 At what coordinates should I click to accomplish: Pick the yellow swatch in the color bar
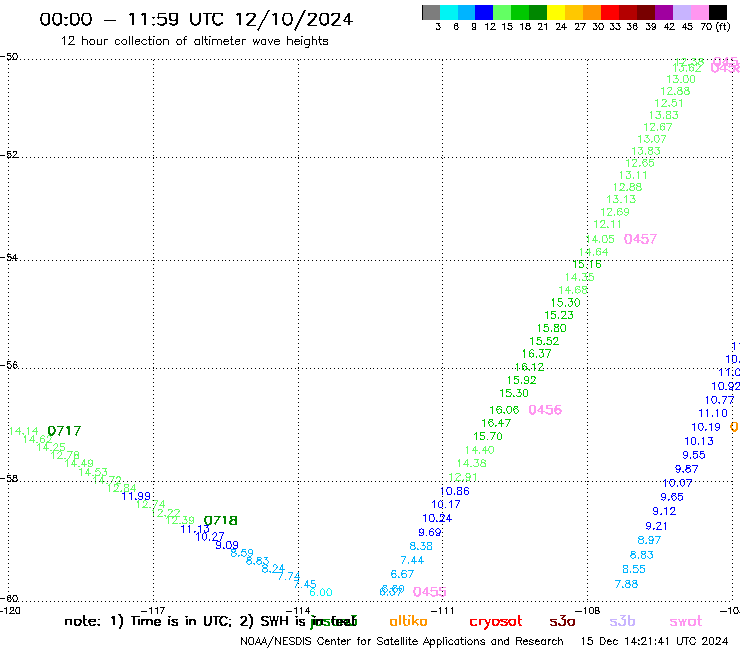556,12
